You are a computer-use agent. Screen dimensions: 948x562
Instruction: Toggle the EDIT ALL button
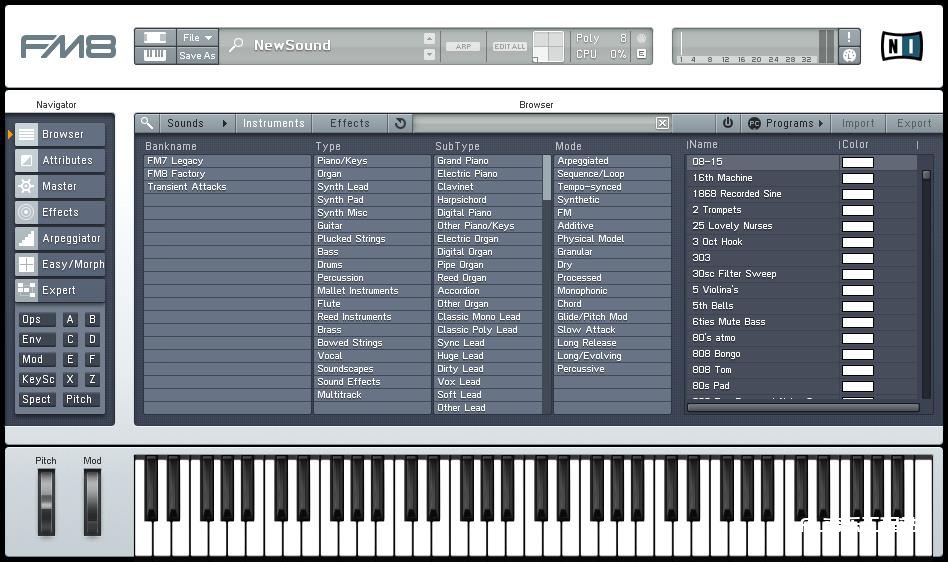pos(509,46)
